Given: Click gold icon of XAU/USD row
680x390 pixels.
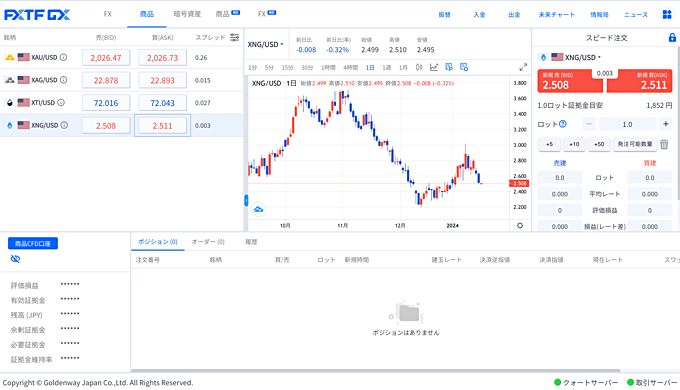Looking at the screenshot, I should tap(10, 57).
